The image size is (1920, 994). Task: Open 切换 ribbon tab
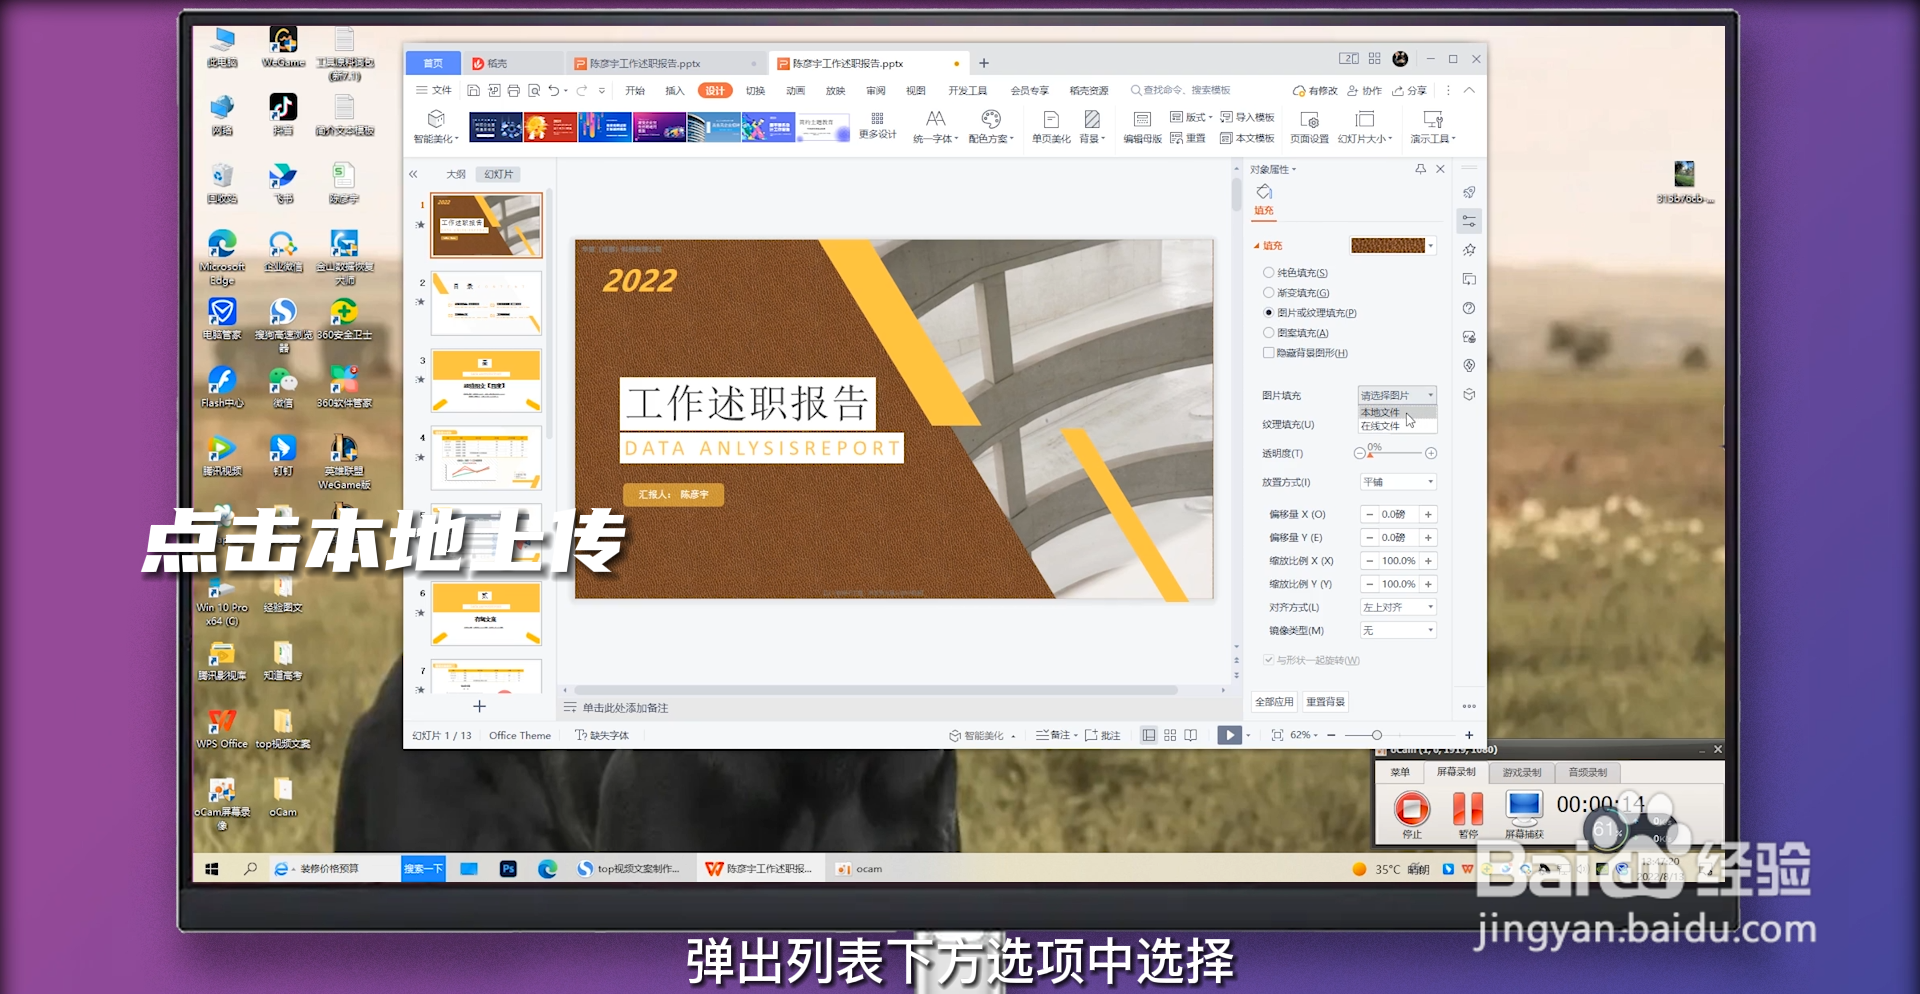[755, 90]
